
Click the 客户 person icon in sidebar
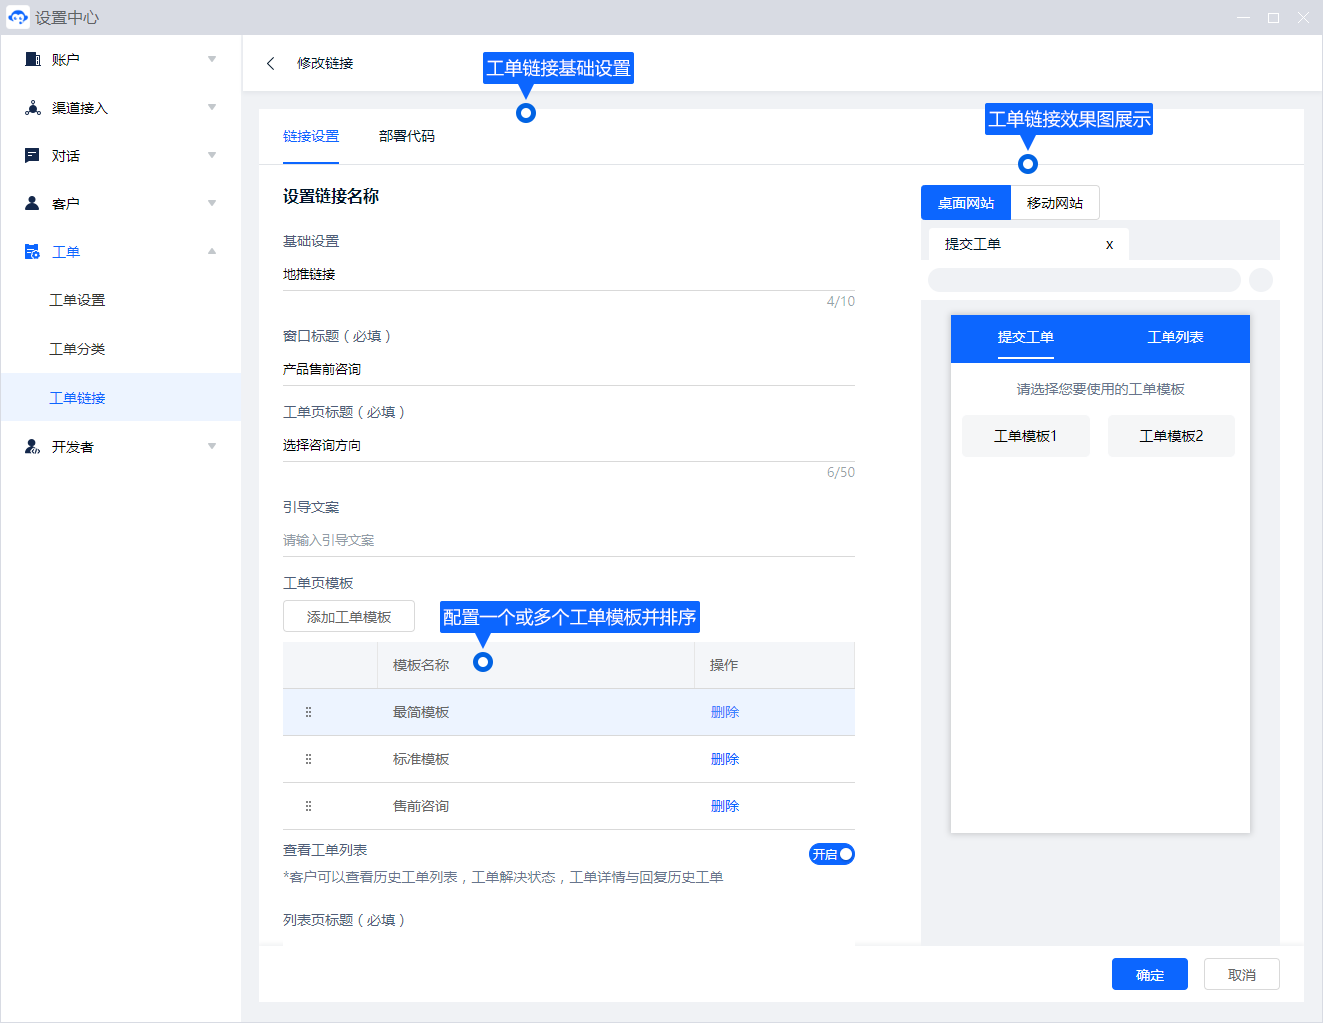pyautogui.click(x=32, y=203)
